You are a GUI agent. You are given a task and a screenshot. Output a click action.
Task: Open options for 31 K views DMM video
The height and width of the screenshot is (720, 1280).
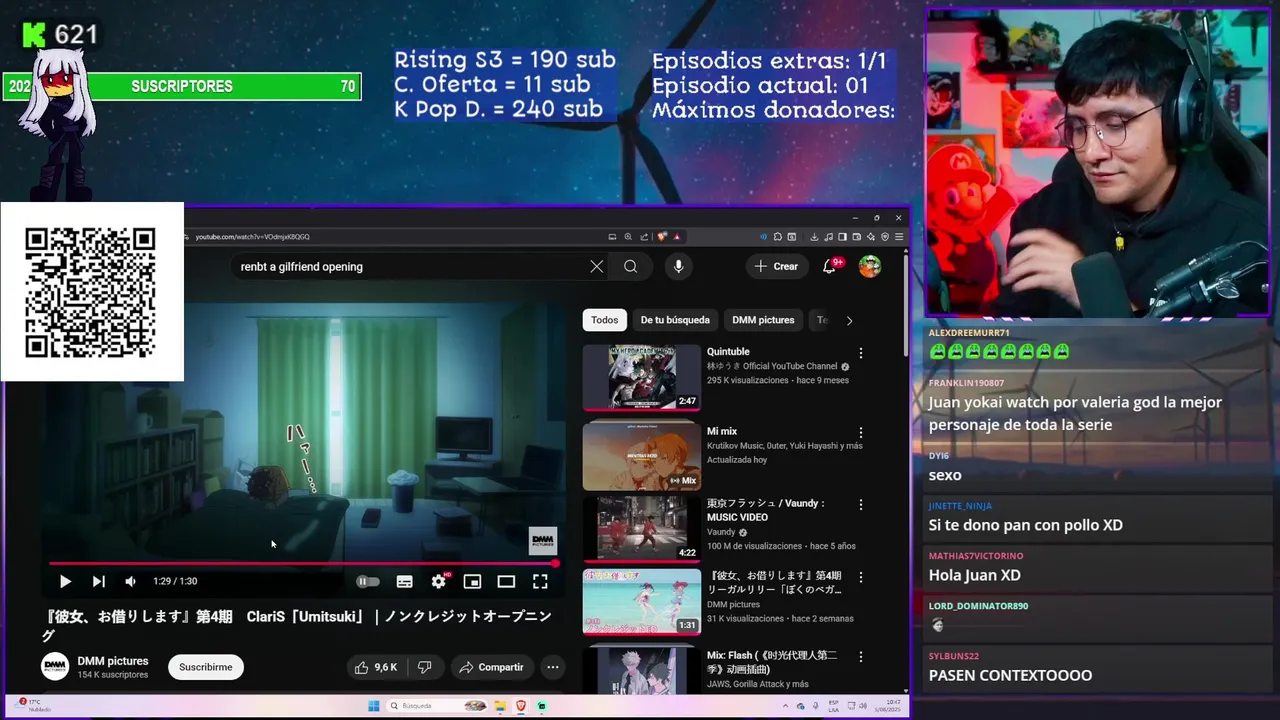(860, 577)
